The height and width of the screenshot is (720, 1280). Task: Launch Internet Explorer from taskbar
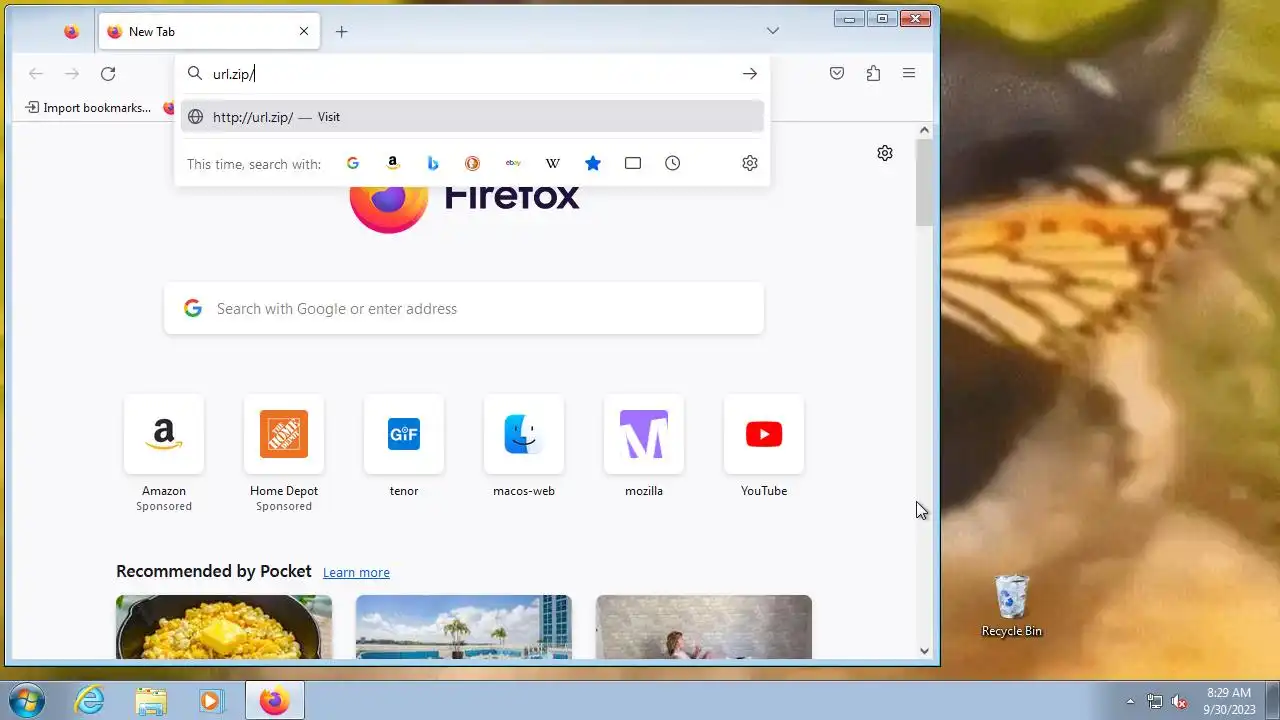coord(90,700)
